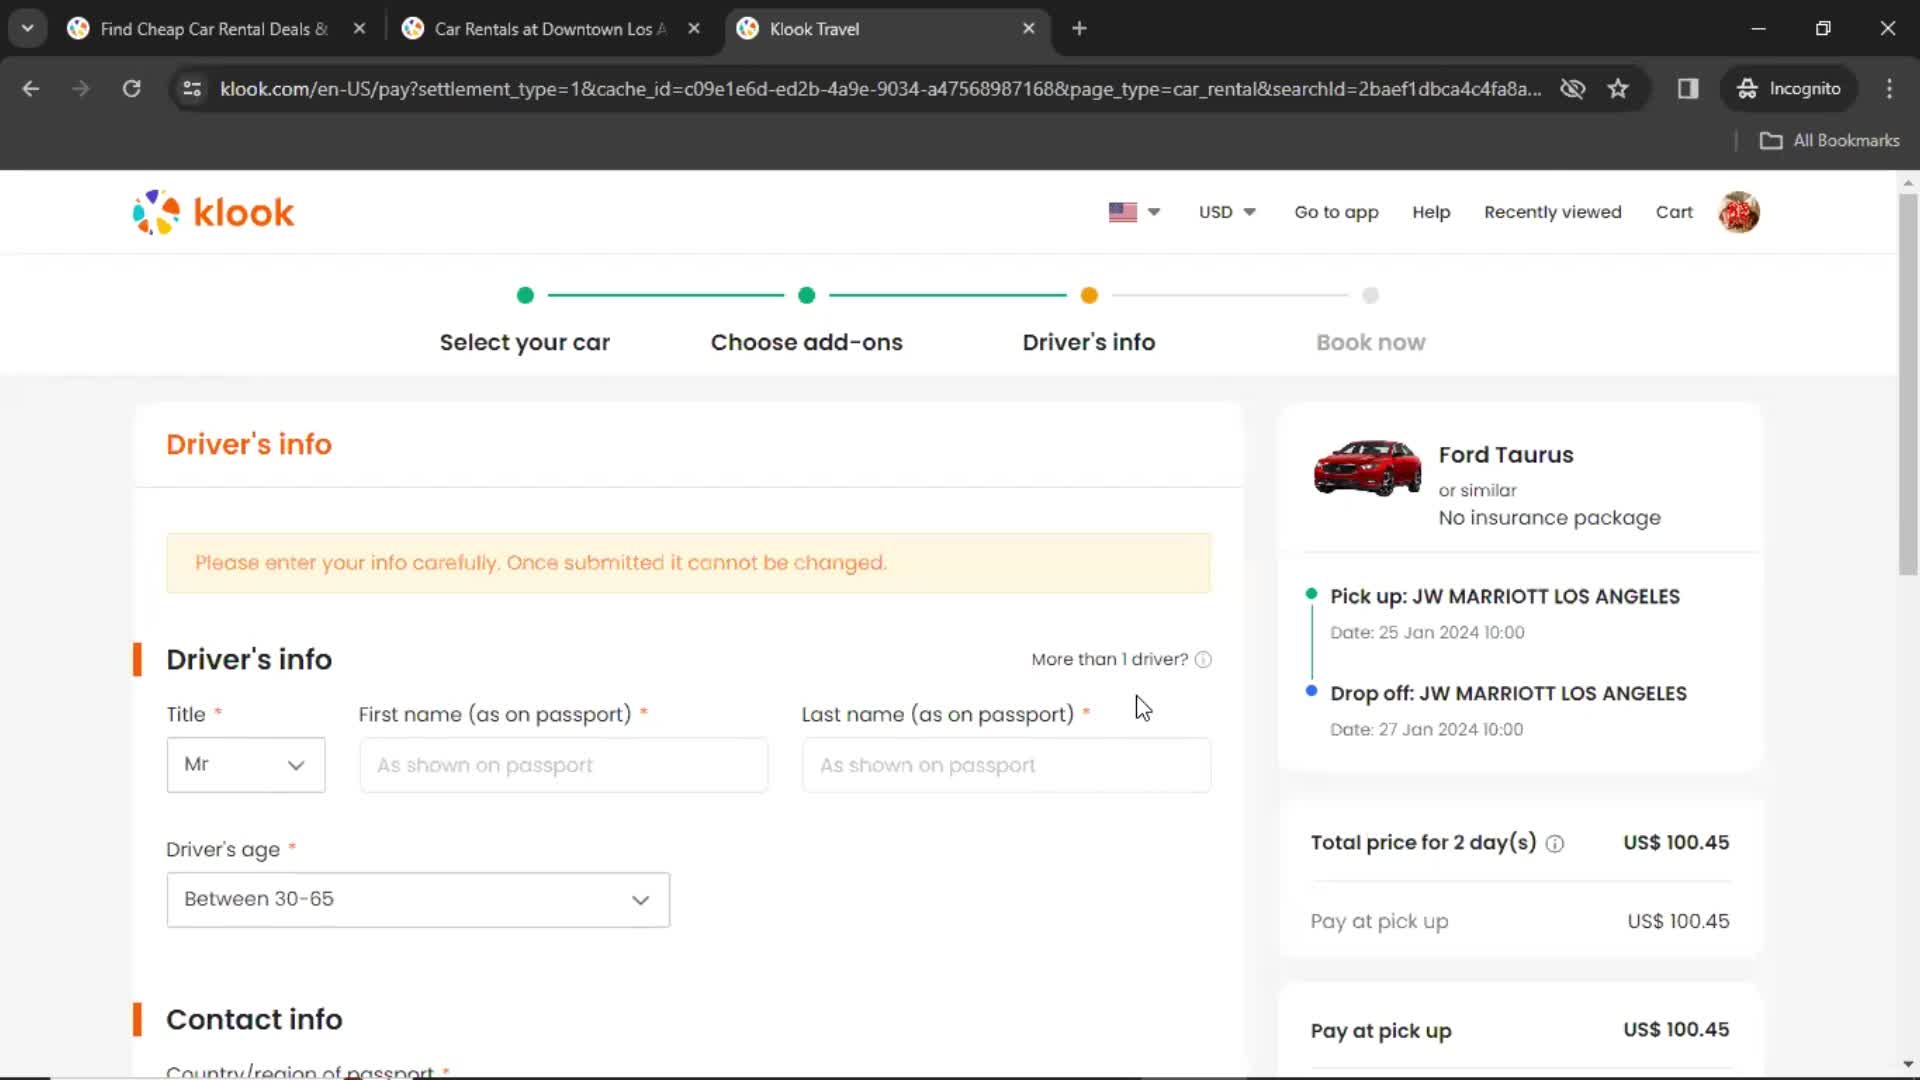This screenshot has width=1920, height=1080.
Task: Click the info icon next More than 1 driver
Action: [1203, 658]
